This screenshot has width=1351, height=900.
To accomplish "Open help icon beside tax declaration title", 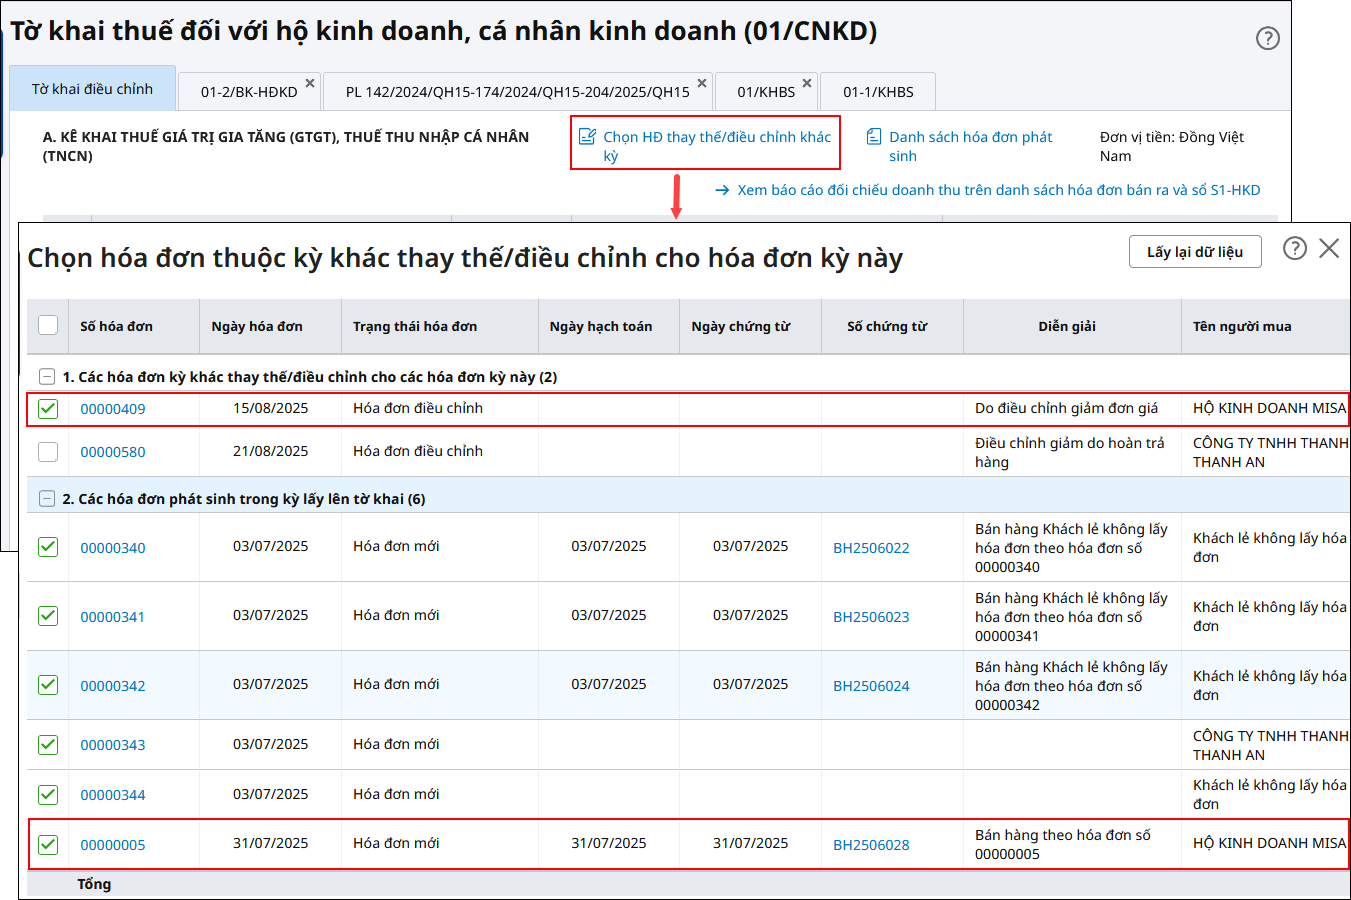I will point(1267,38).
